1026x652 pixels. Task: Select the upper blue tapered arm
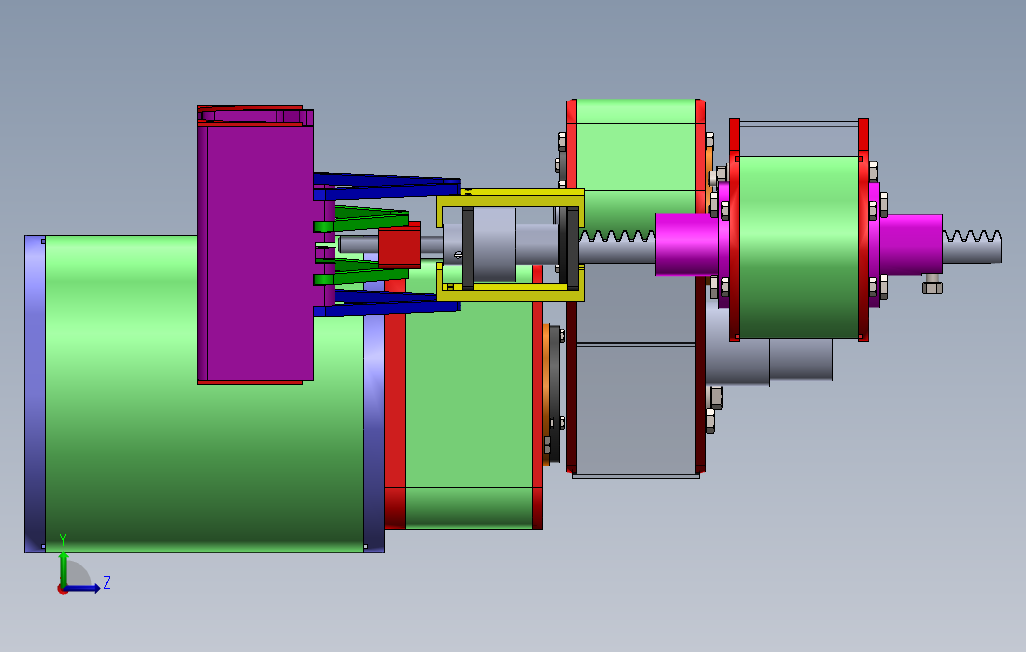coord(386,186)
